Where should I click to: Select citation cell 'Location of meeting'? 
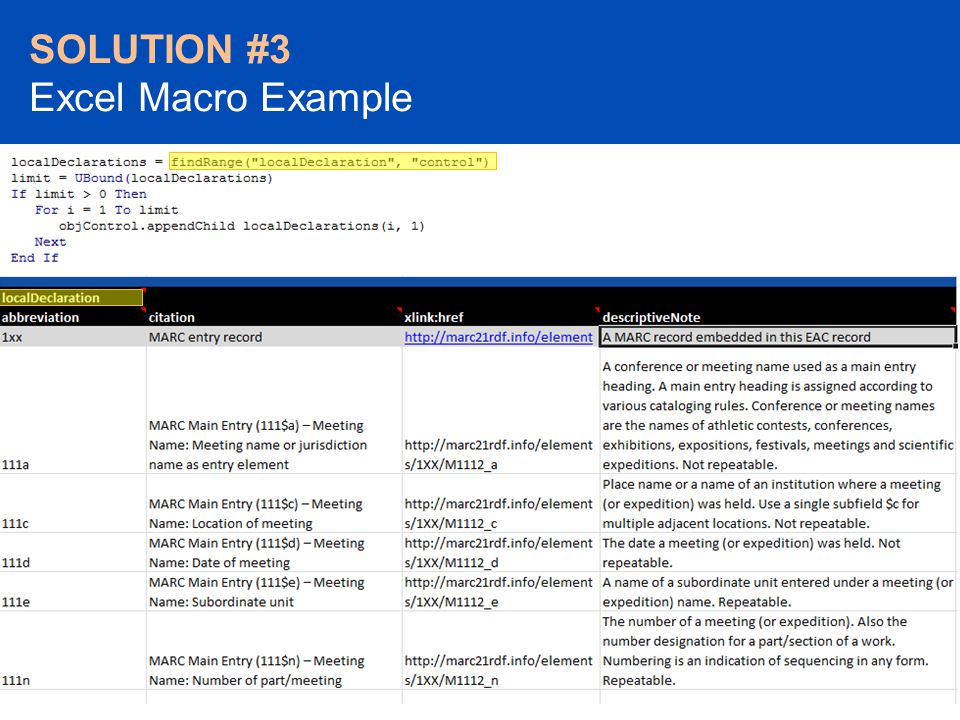click(274, 503)
